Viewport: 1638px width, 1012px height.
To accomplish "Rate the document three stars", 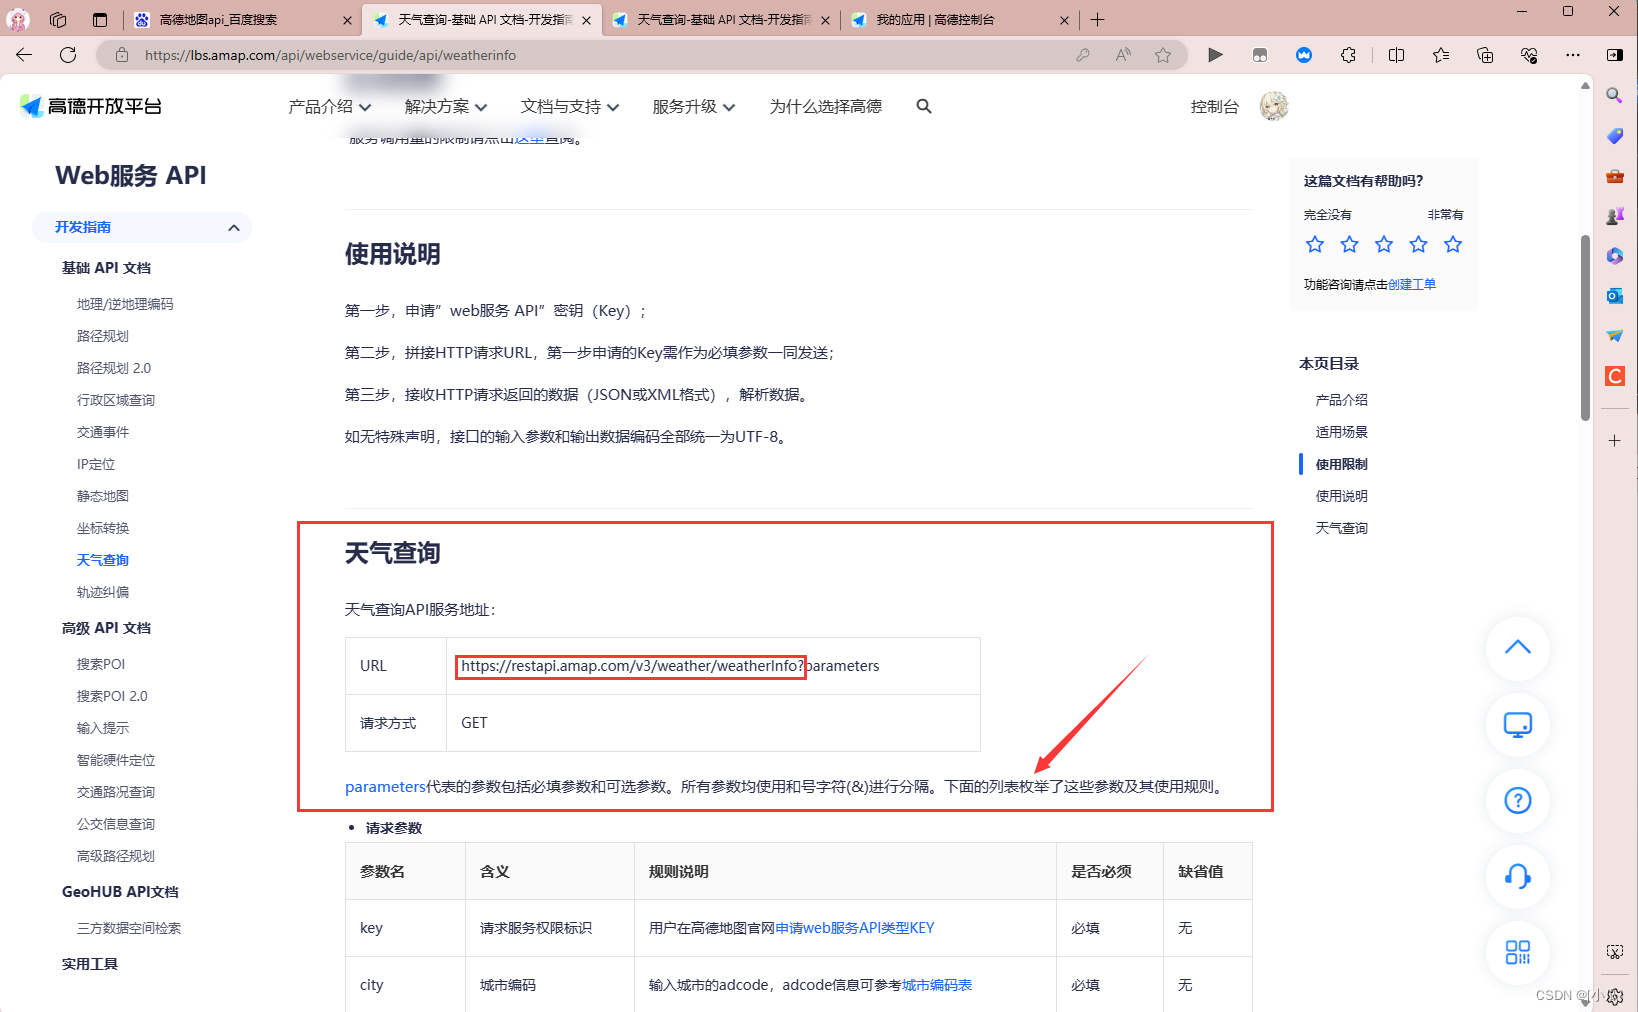I will [1384, 244].
